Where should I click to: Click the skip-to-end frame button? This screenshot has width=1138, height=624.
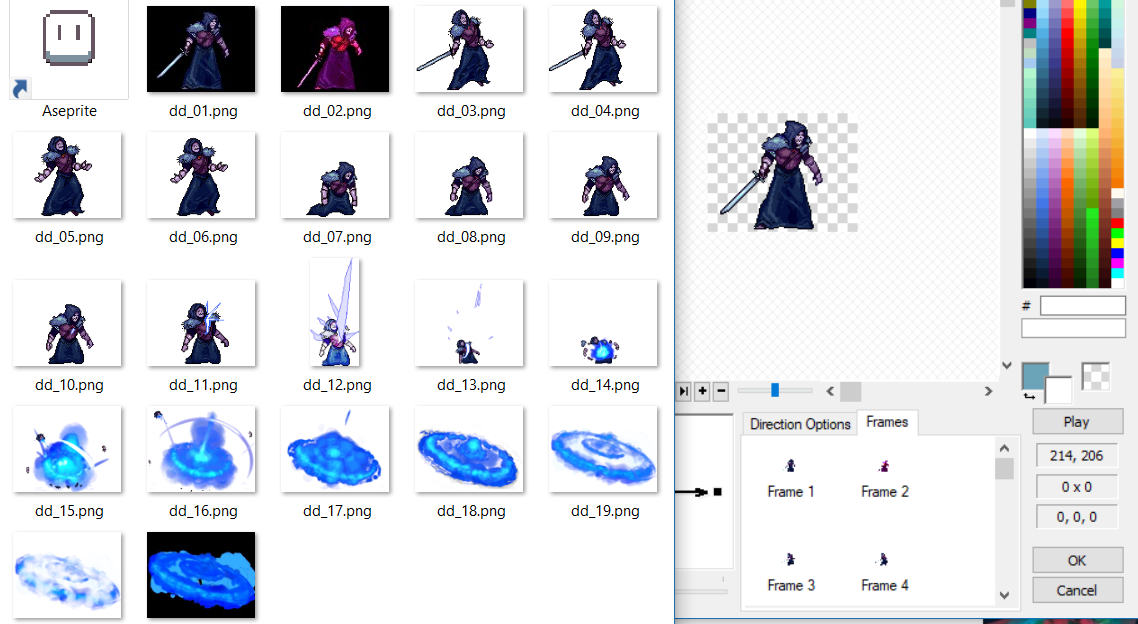[684, 391]
